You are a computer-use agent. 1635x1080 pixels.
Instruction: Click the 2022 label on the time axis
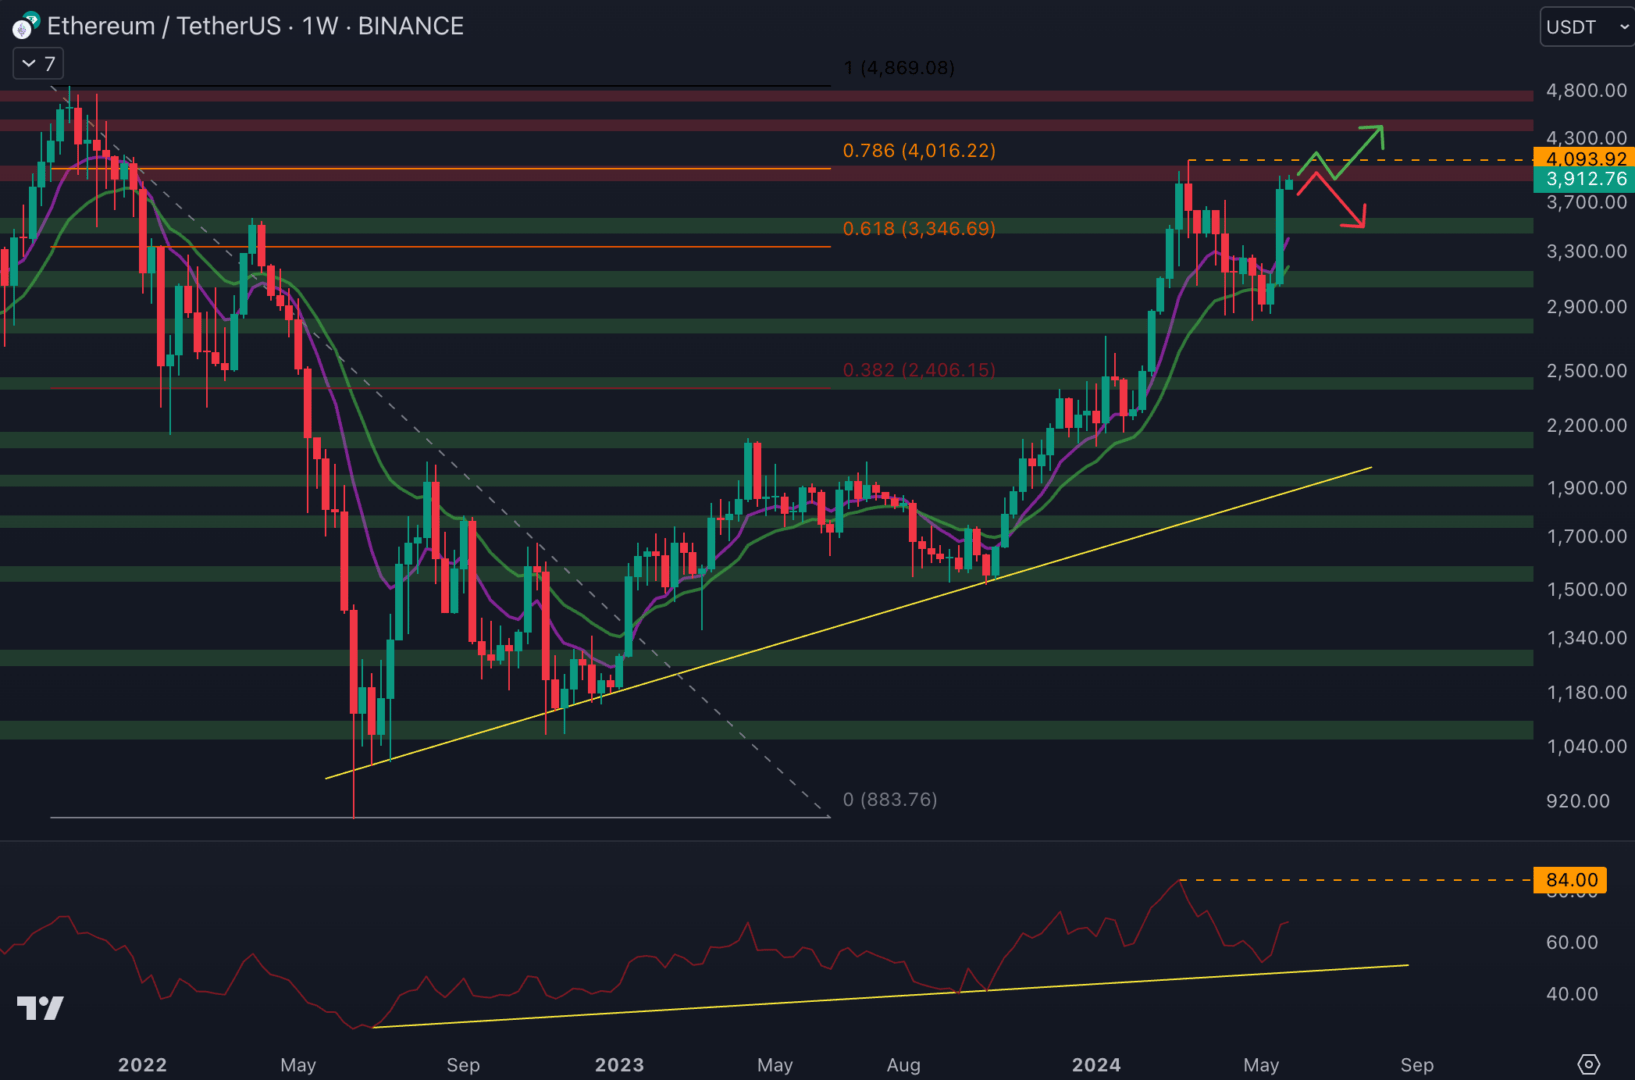click(x=142, y=1065)
